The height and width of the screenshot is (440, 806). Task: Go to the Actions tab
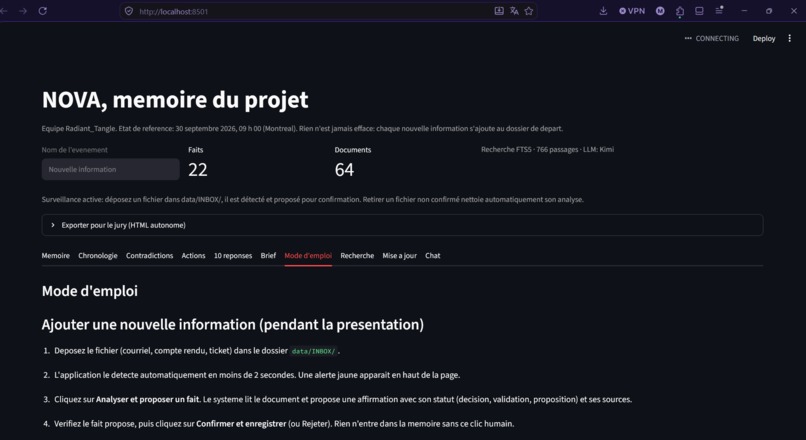193,255
